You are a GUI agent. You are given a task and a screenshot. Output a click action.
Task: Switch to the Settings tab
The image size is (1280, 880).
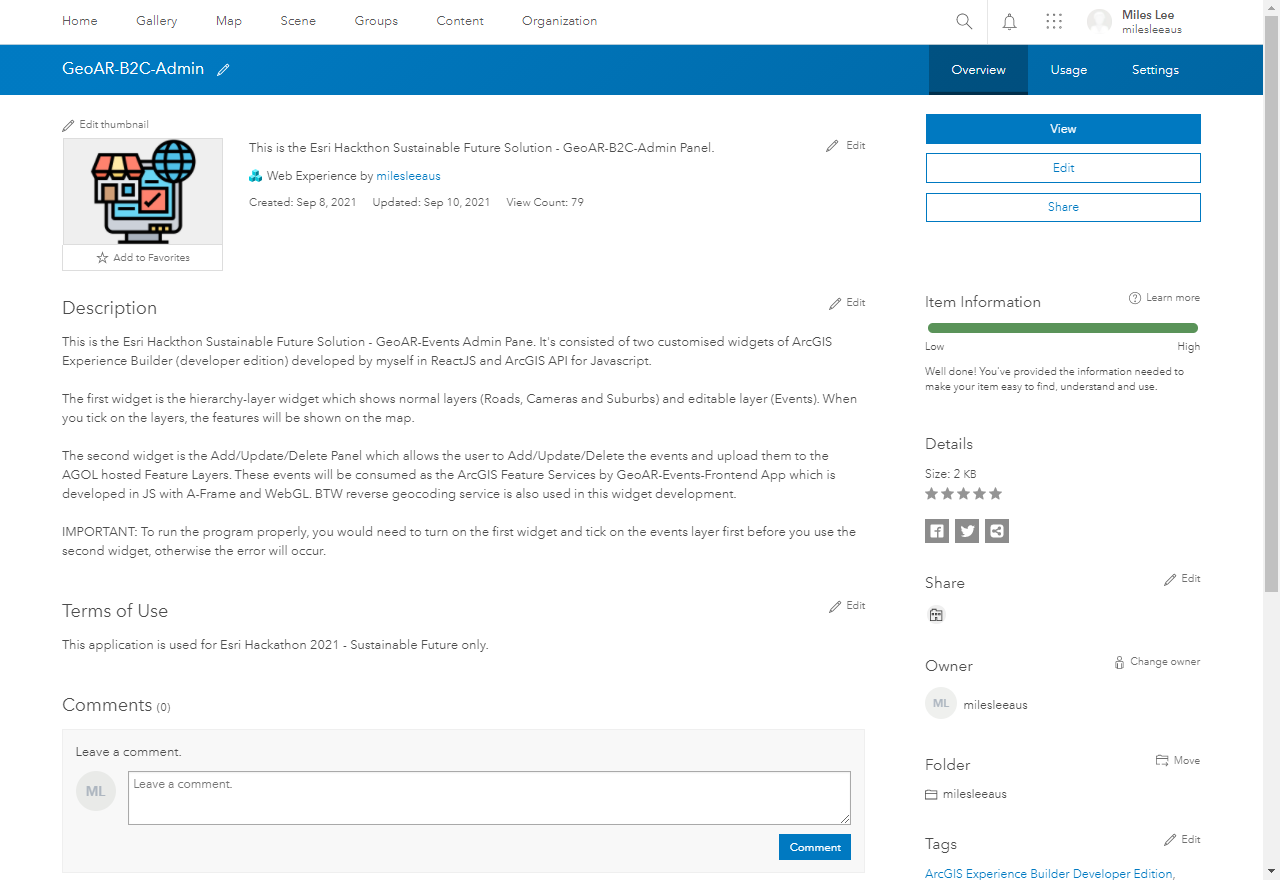(1155, 70)
